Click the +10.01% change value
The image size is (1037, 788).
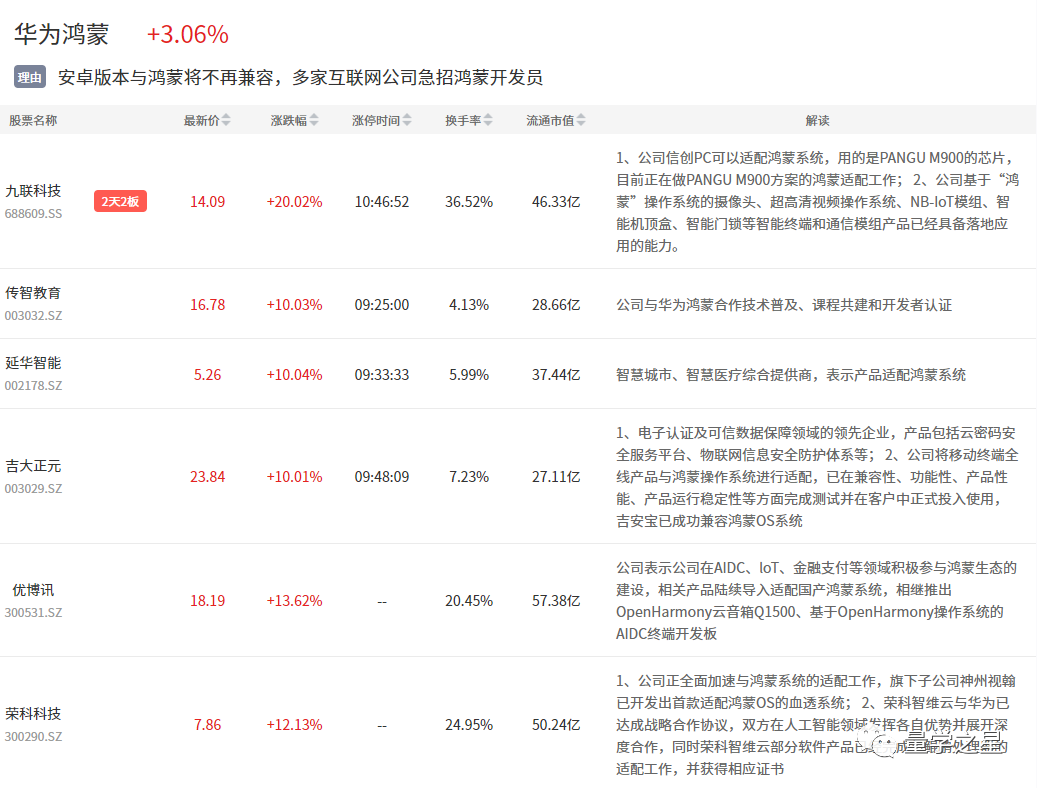tap(294, 477)
